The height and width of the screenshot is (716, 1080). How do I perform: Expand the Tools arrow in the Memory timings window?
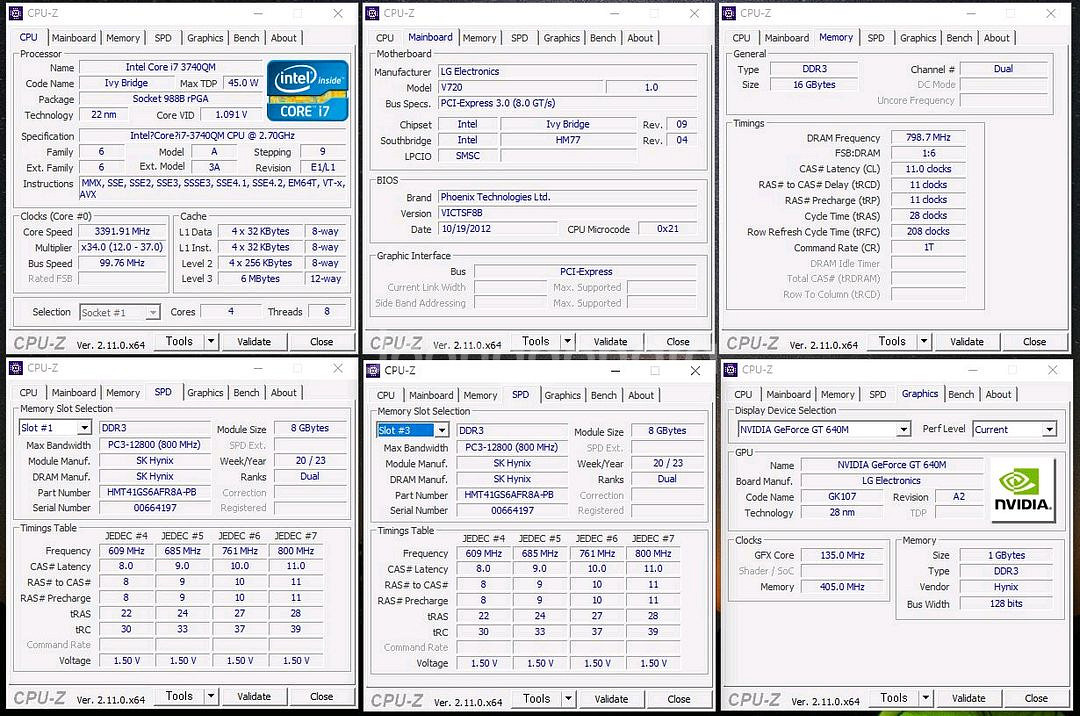pyautogui.click(x=924, y=341)
